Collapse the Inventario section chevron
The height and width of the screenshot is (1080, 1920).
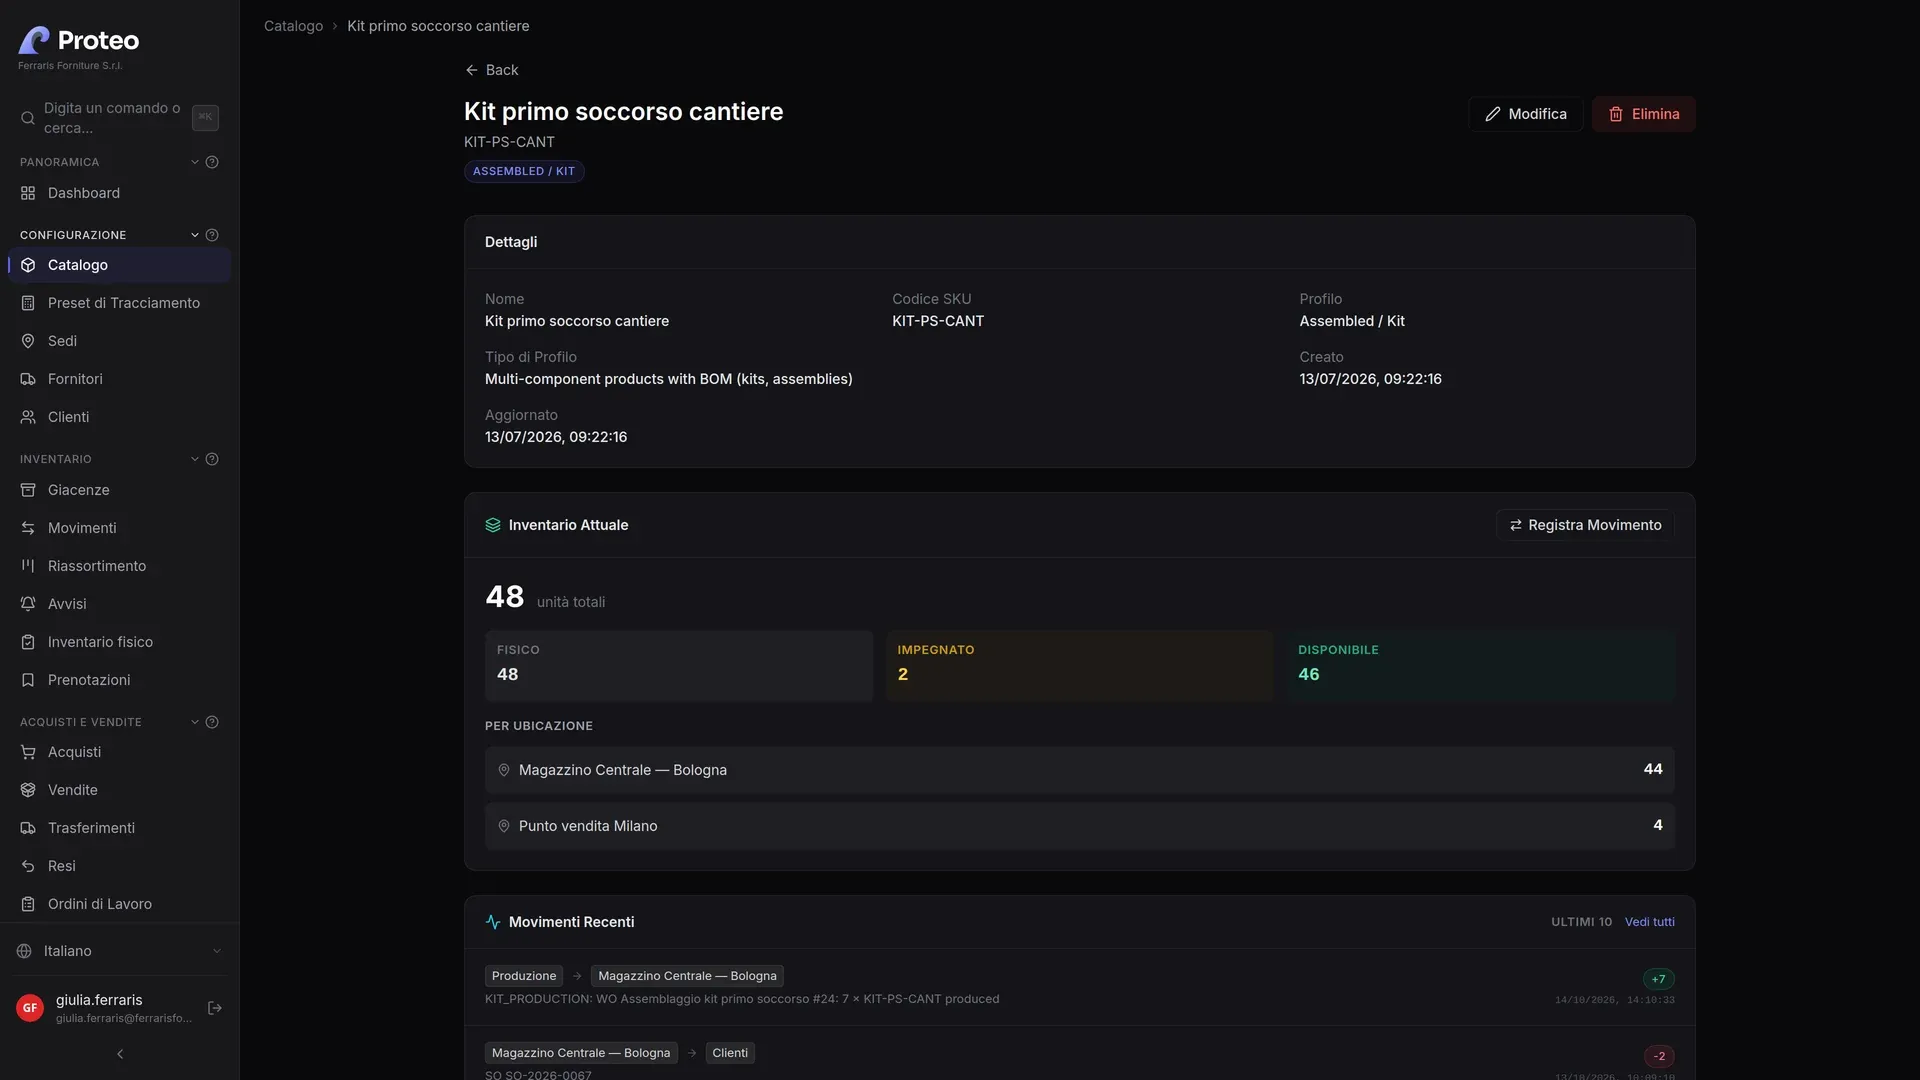195,459
